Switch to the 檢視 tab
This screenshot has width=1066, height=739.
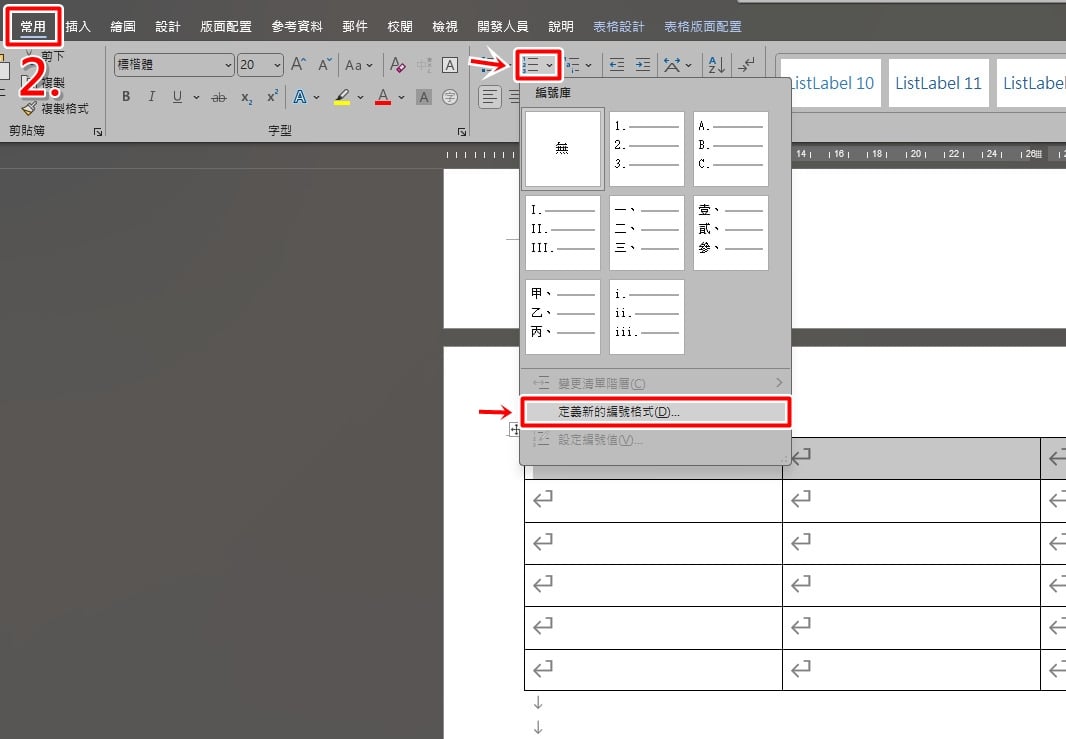(x=445, y=27)
